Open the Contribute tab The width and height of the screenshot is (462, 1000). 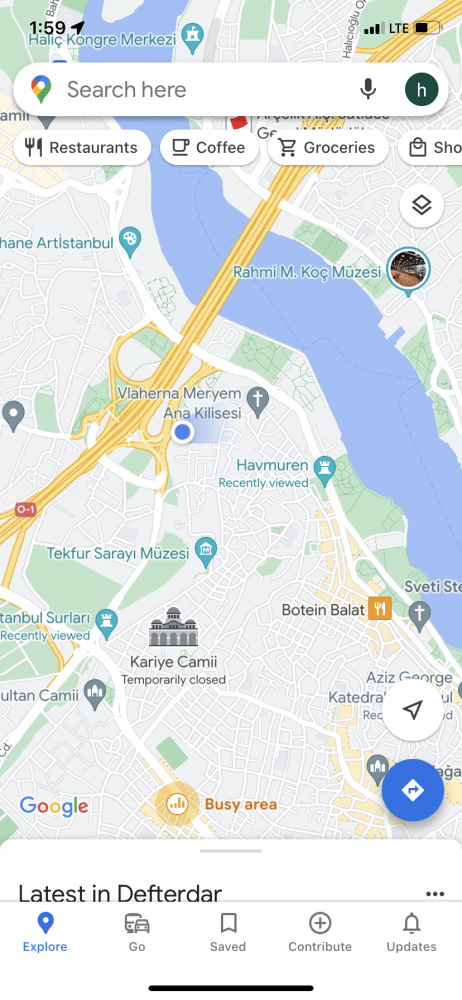320,932
